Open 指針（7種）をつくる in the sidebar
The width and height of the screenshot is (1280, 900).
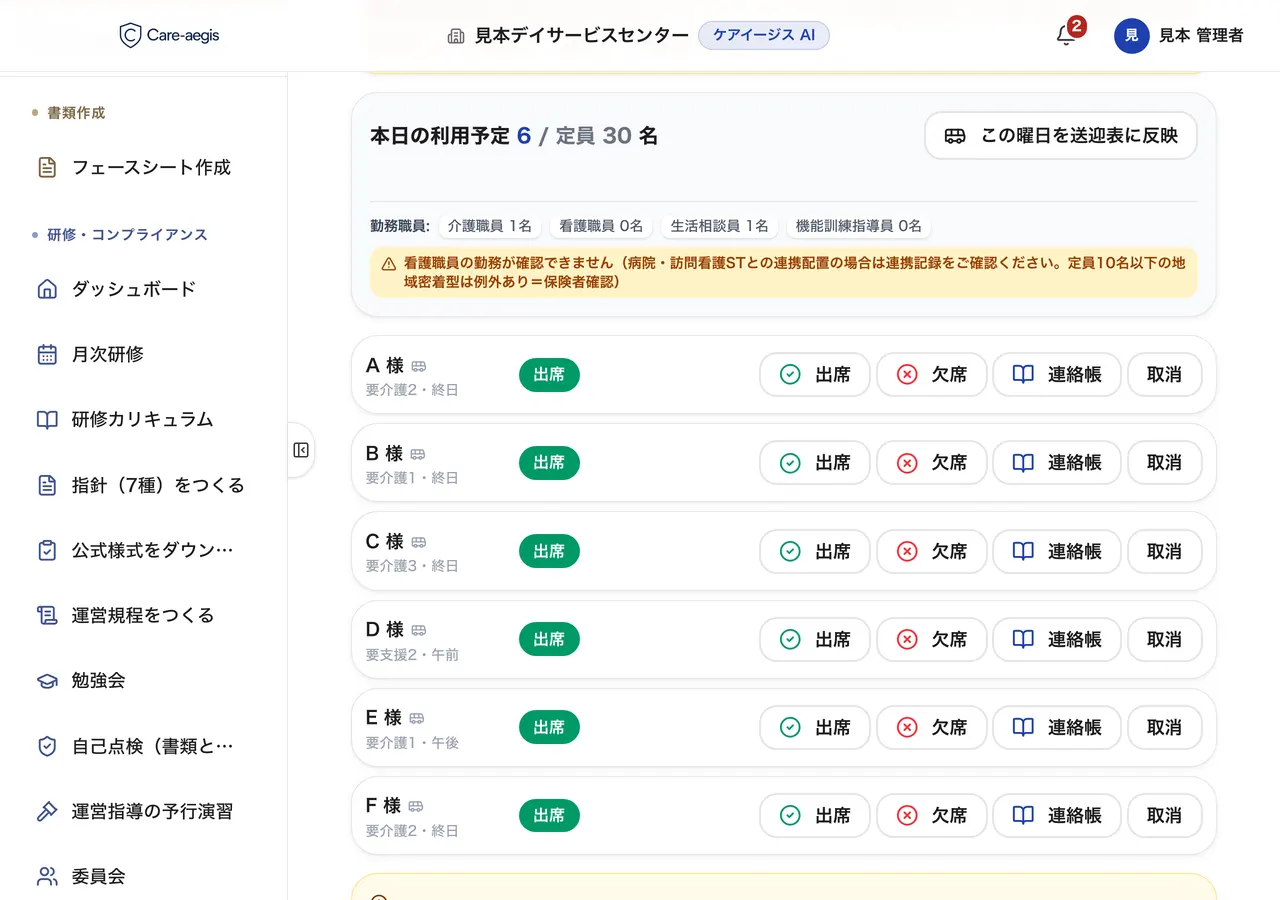click(x=143, y=486)
